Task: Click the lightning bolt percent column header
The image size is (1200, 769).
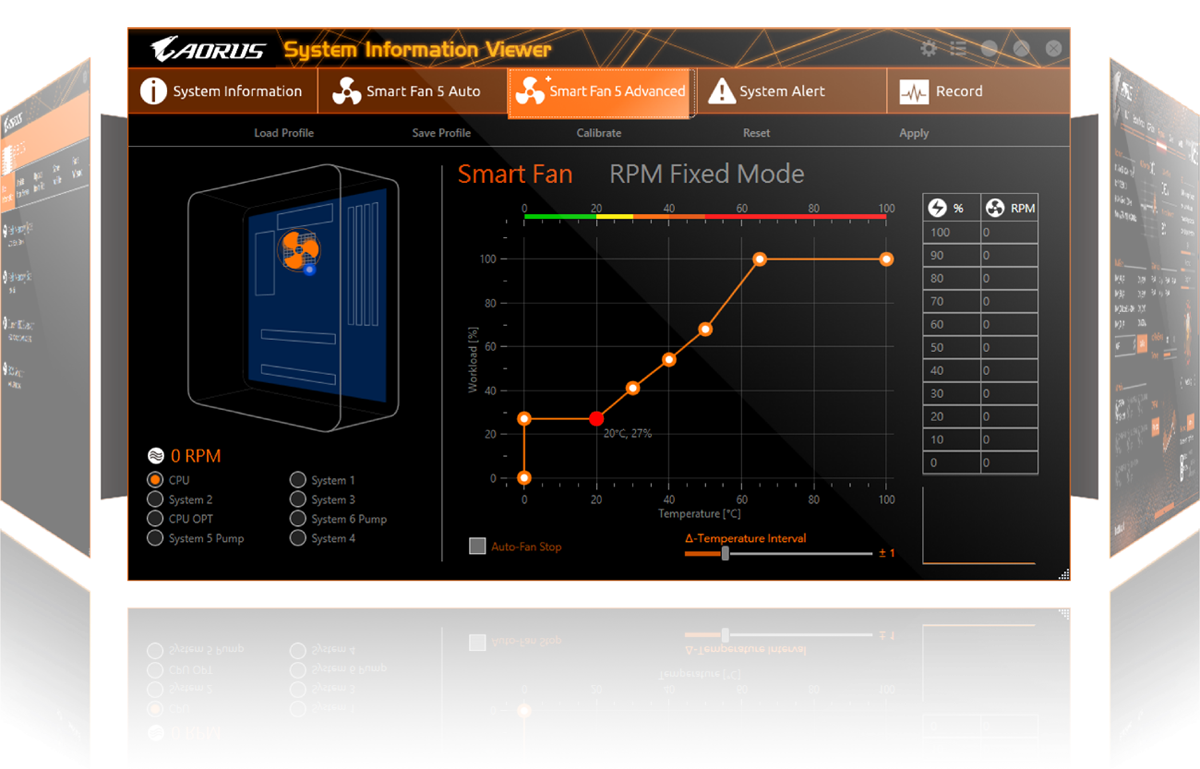Action: tap(937, 208)
